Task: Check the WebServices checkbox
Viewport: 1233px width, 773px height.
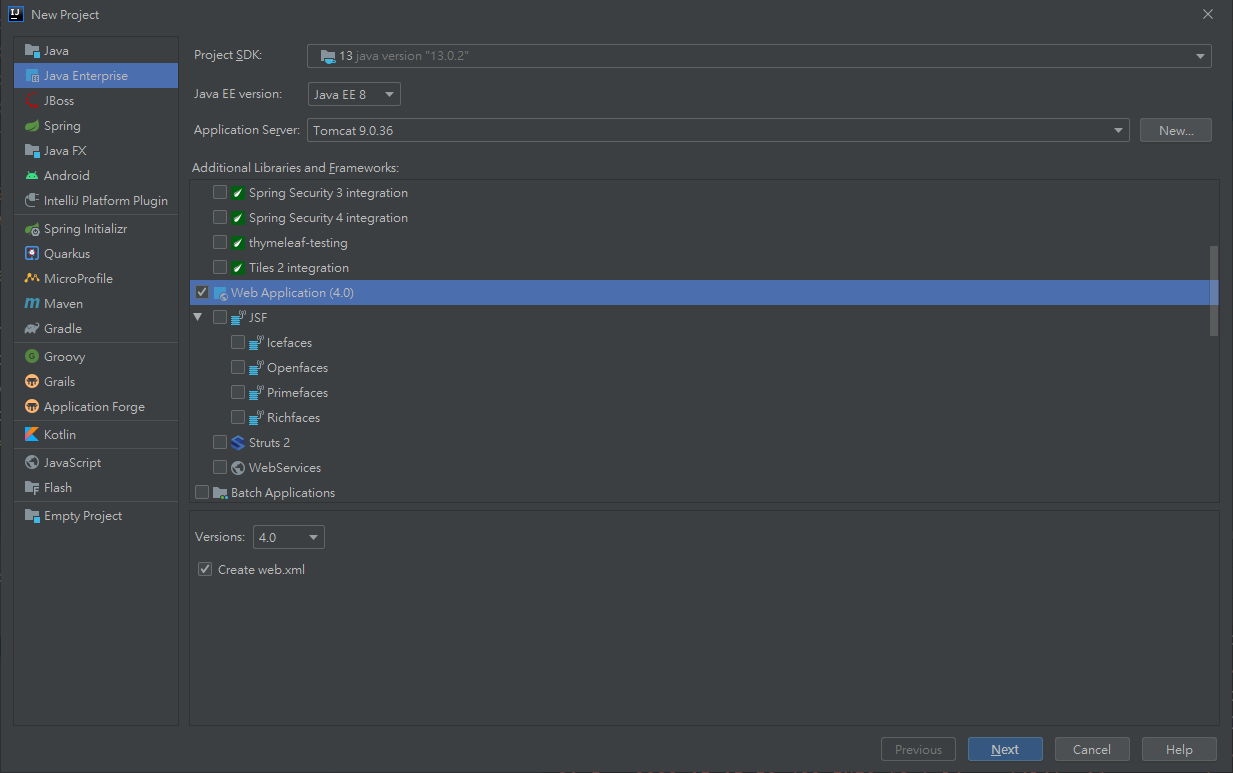Action: (x=220, y=467)
